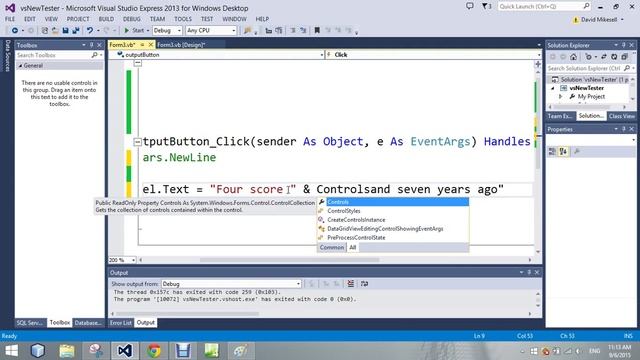Collapse the General group in Toolbox
640x360 pixels.
(20, 66)
